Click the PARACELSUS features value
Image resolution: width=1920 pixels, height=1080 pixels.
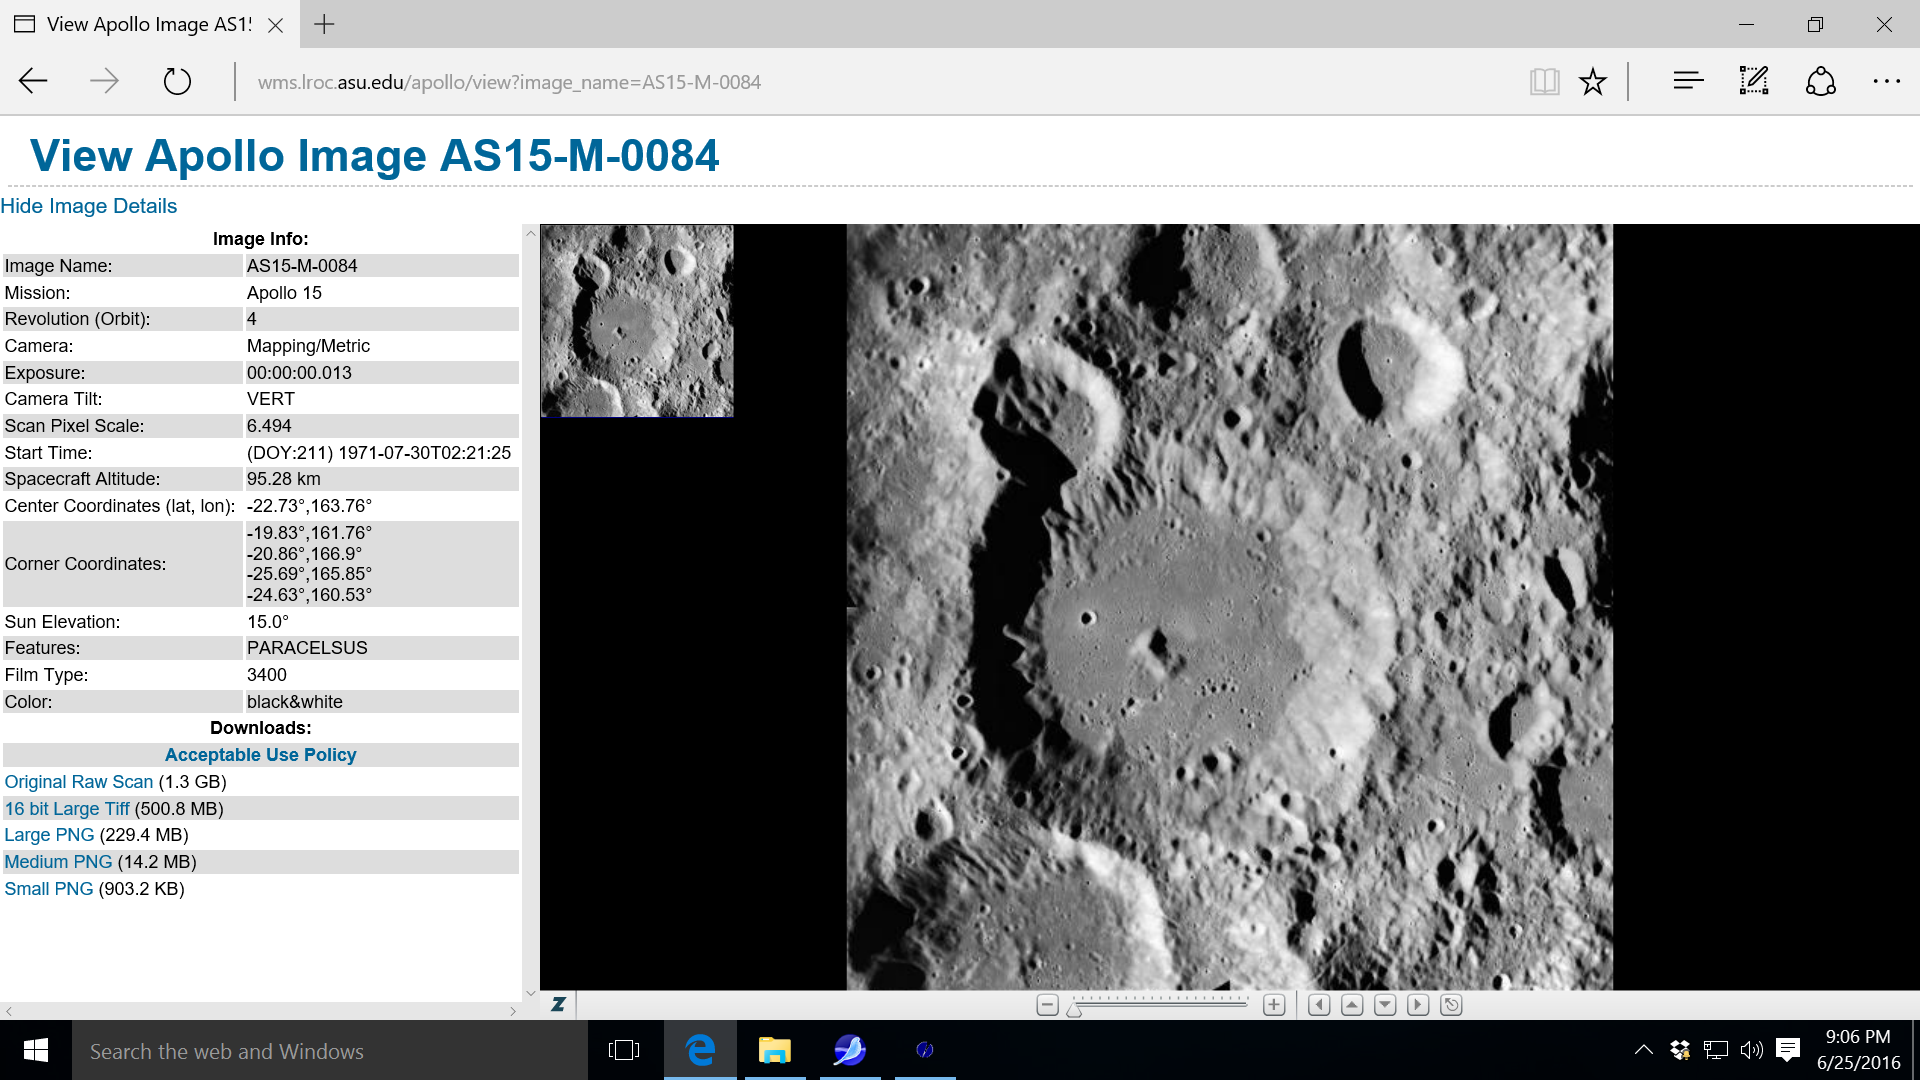[307, 648]
